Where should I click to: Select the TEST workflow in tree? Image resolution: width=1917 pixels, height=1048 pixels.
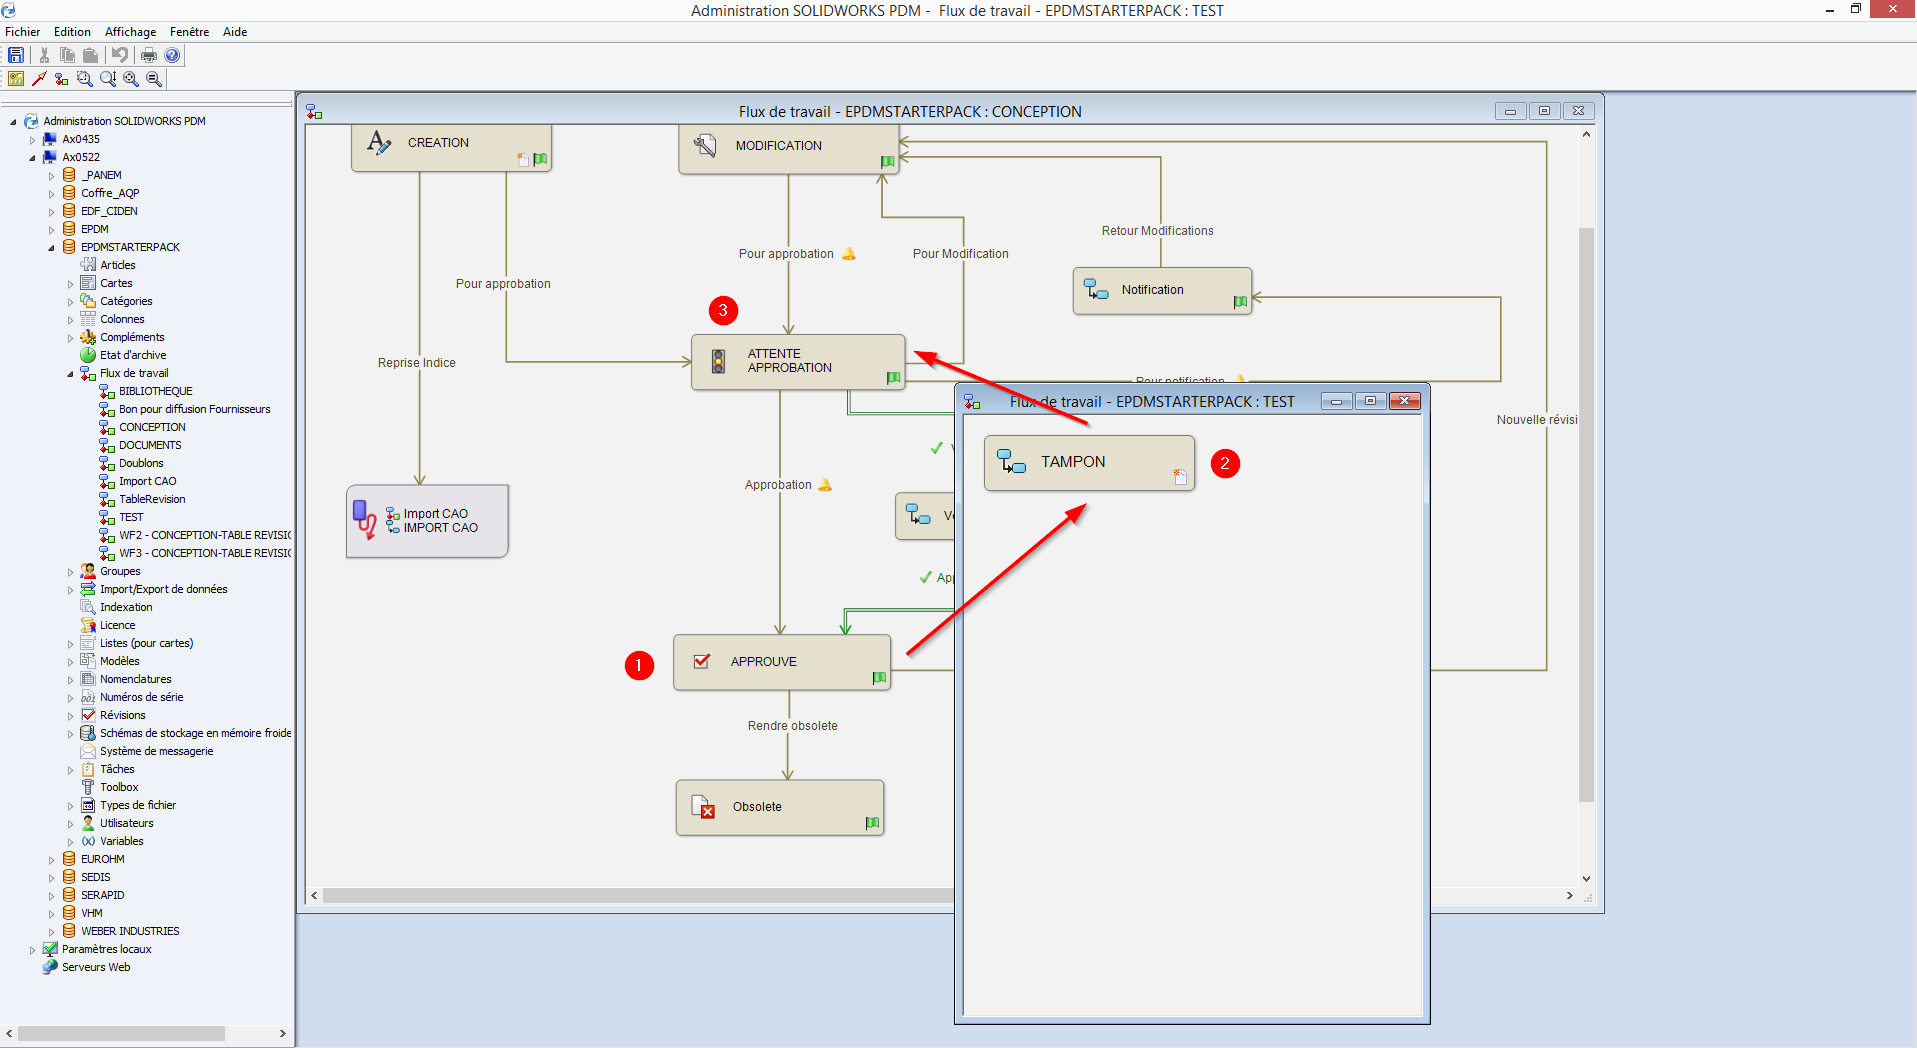[131, 517]
